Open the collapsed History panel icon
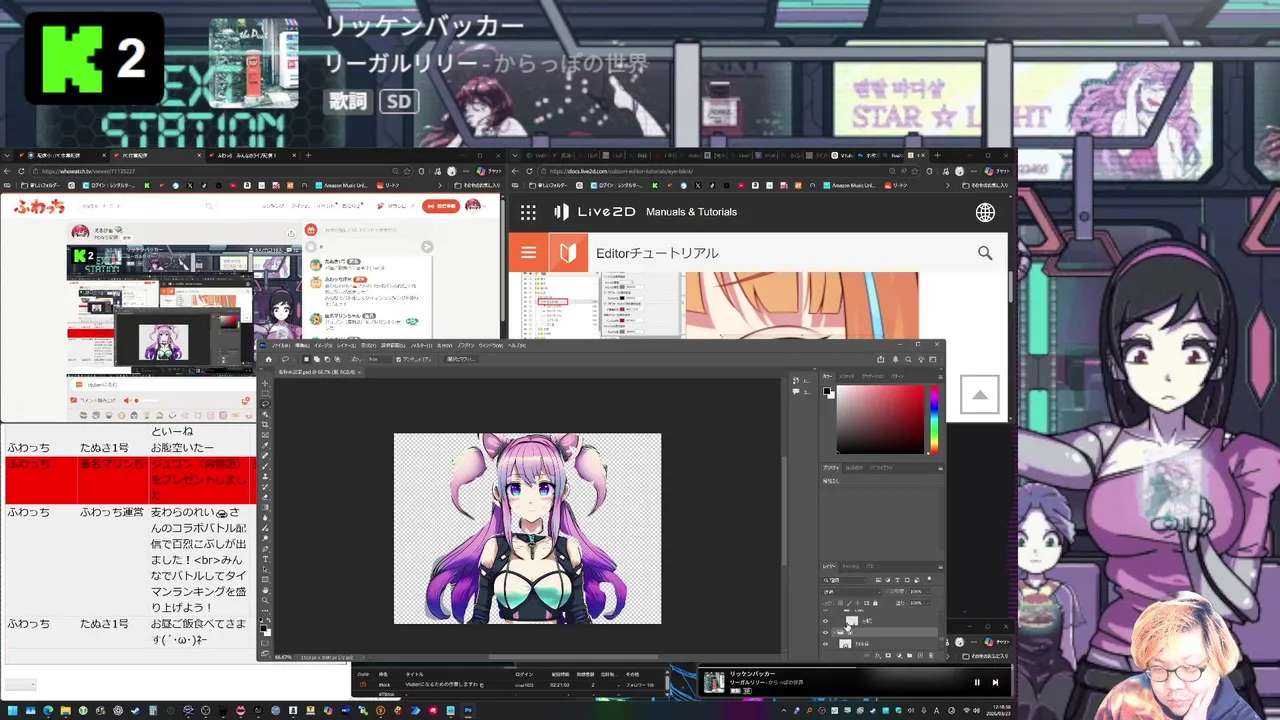1280x720 pixels. click(796, 381)
